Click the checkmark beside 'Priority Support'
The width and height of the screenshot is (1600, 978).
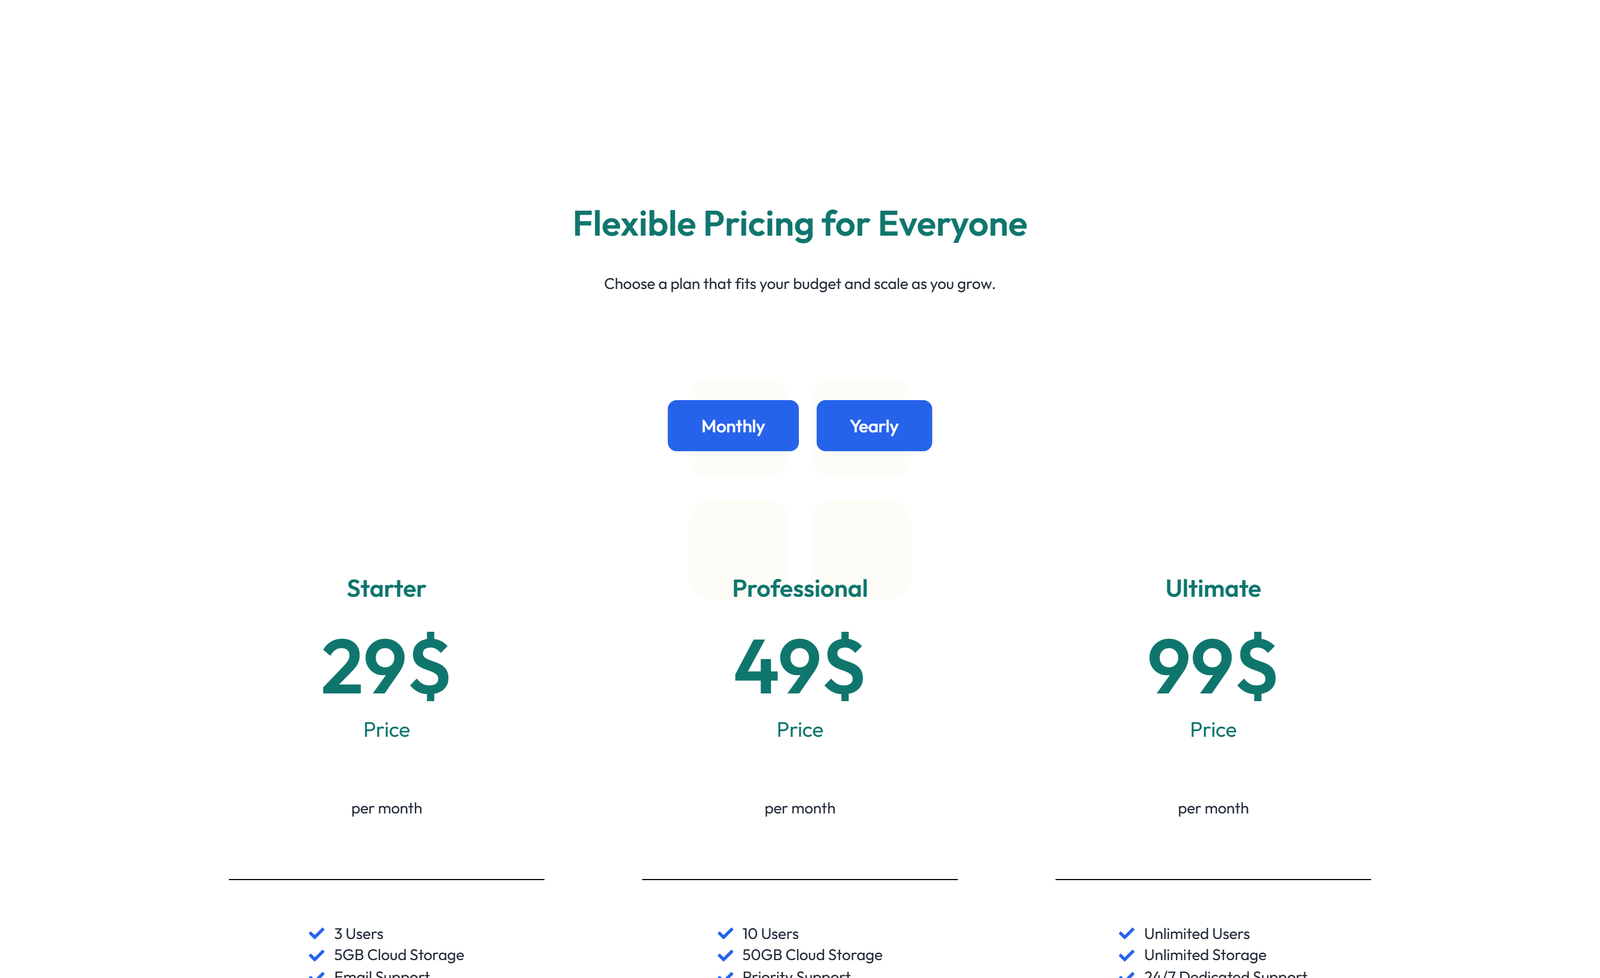click(x=726, y=974)
